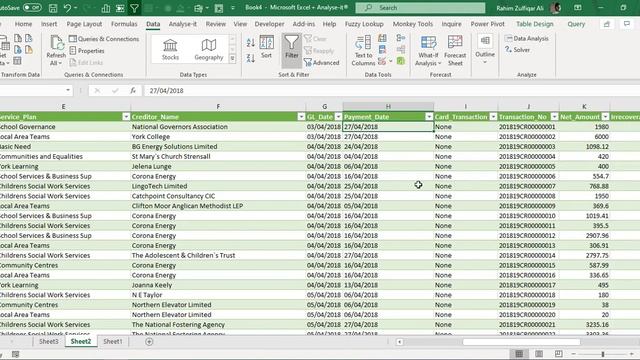Select the cell containing York College
The width and height of the screenshot is (640, 360).
coord(218,137)
